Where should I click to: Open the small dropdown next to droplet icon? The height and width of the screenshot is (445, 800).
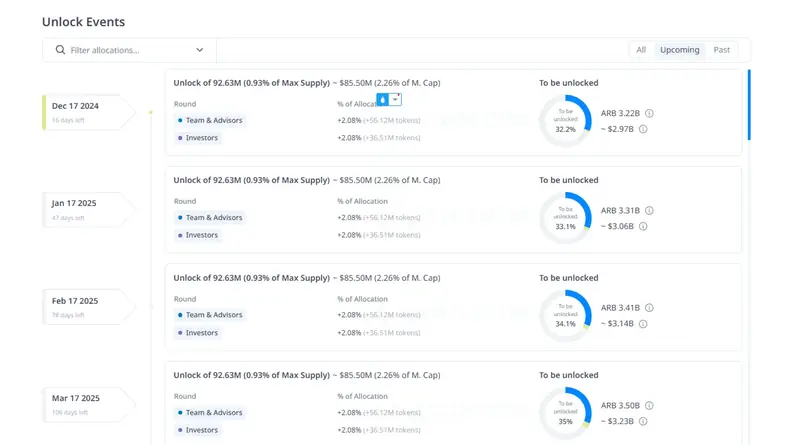(395, 100)
